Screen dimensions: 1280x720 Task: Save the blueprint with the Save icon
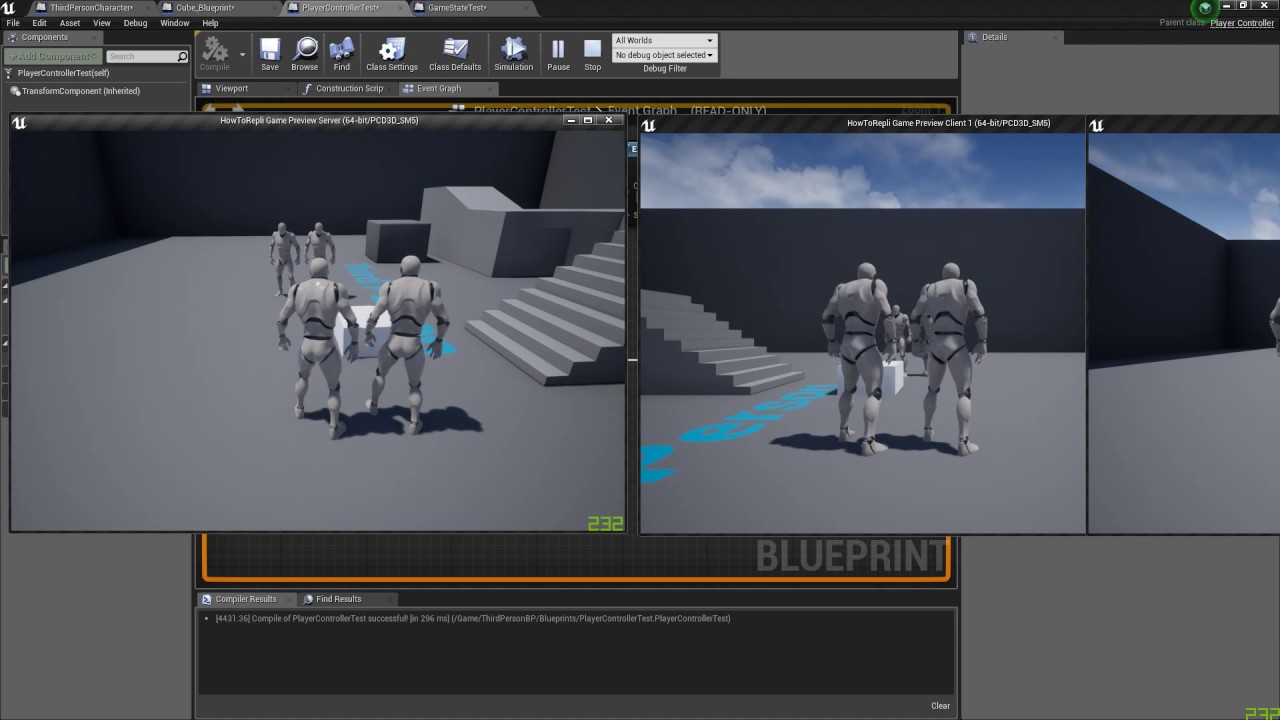tap(270, 53)
